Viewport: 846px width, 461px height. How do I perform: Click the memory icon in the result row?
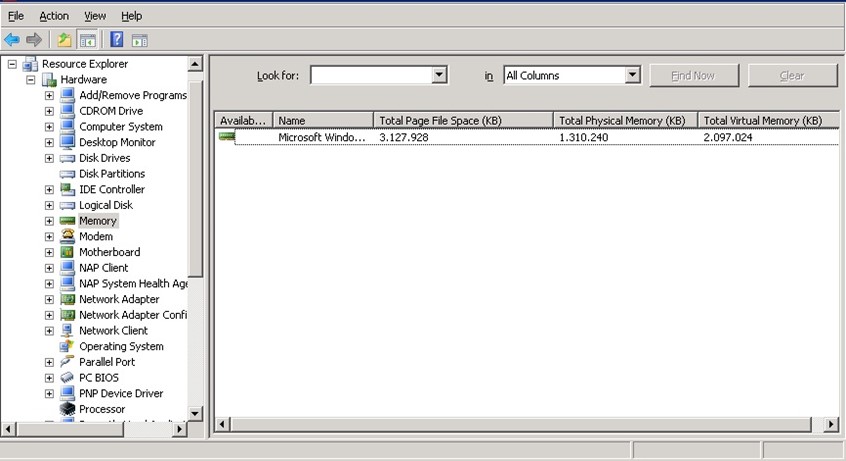227,137
